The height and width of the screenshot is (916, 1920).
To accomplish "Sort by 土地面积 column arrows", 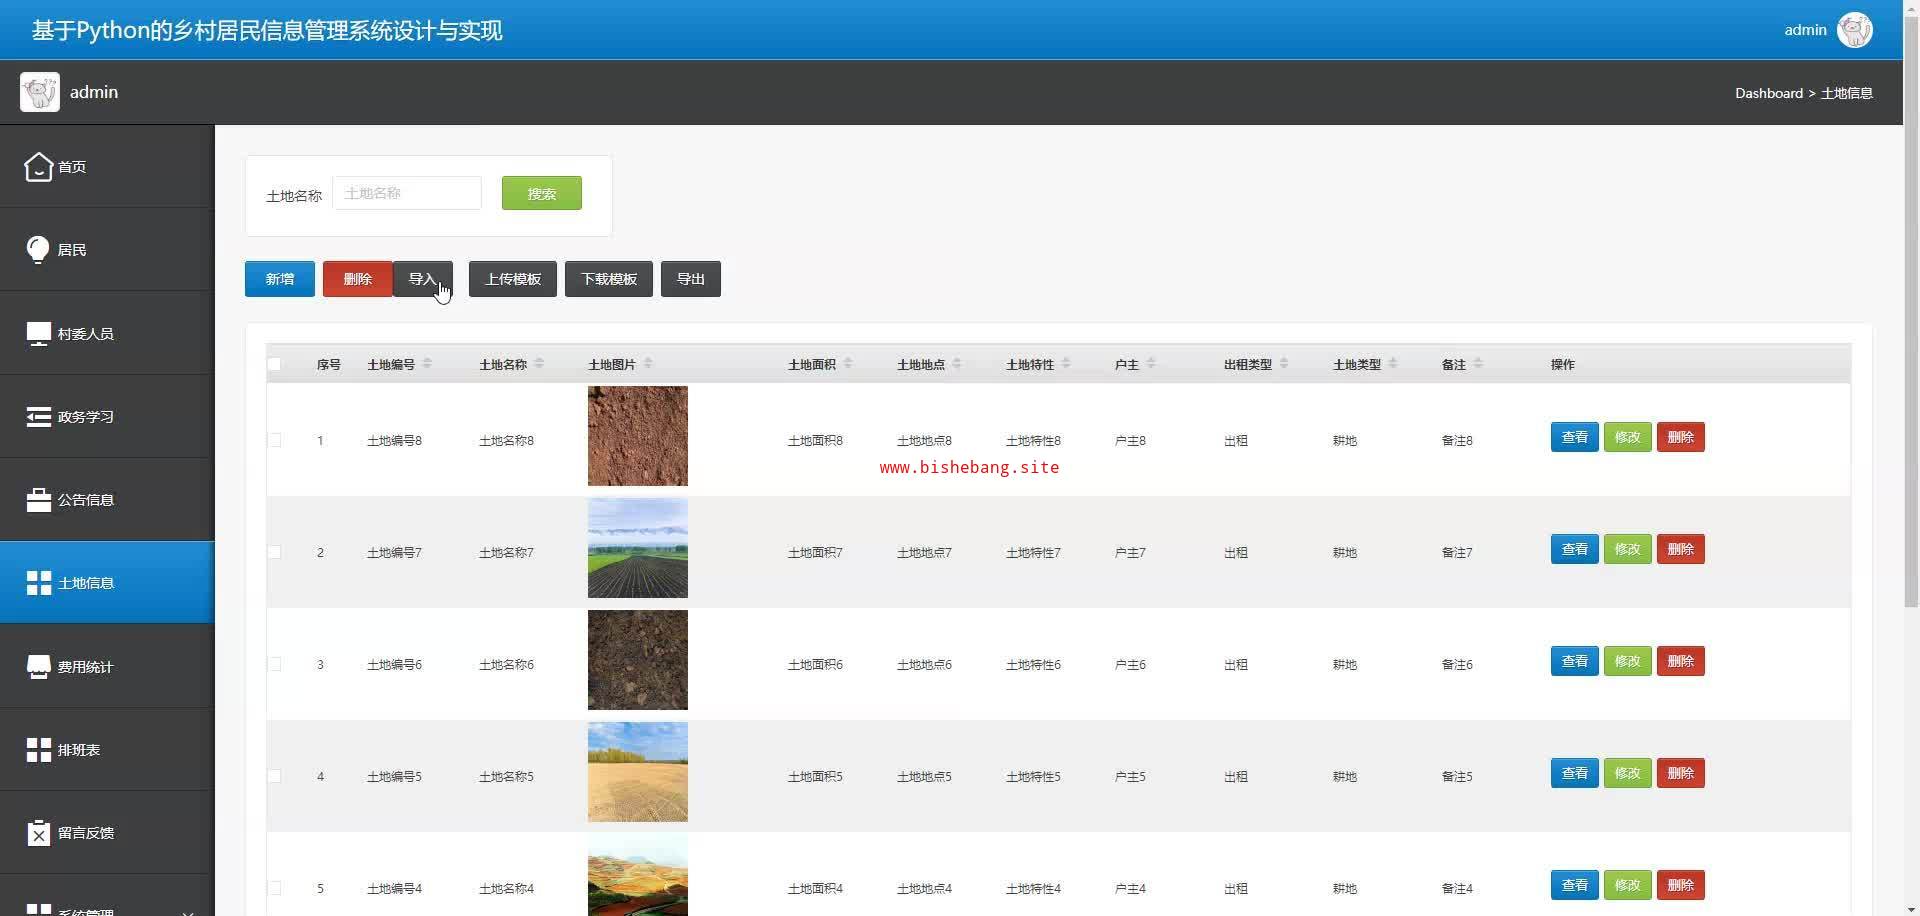I will (848, 364).
